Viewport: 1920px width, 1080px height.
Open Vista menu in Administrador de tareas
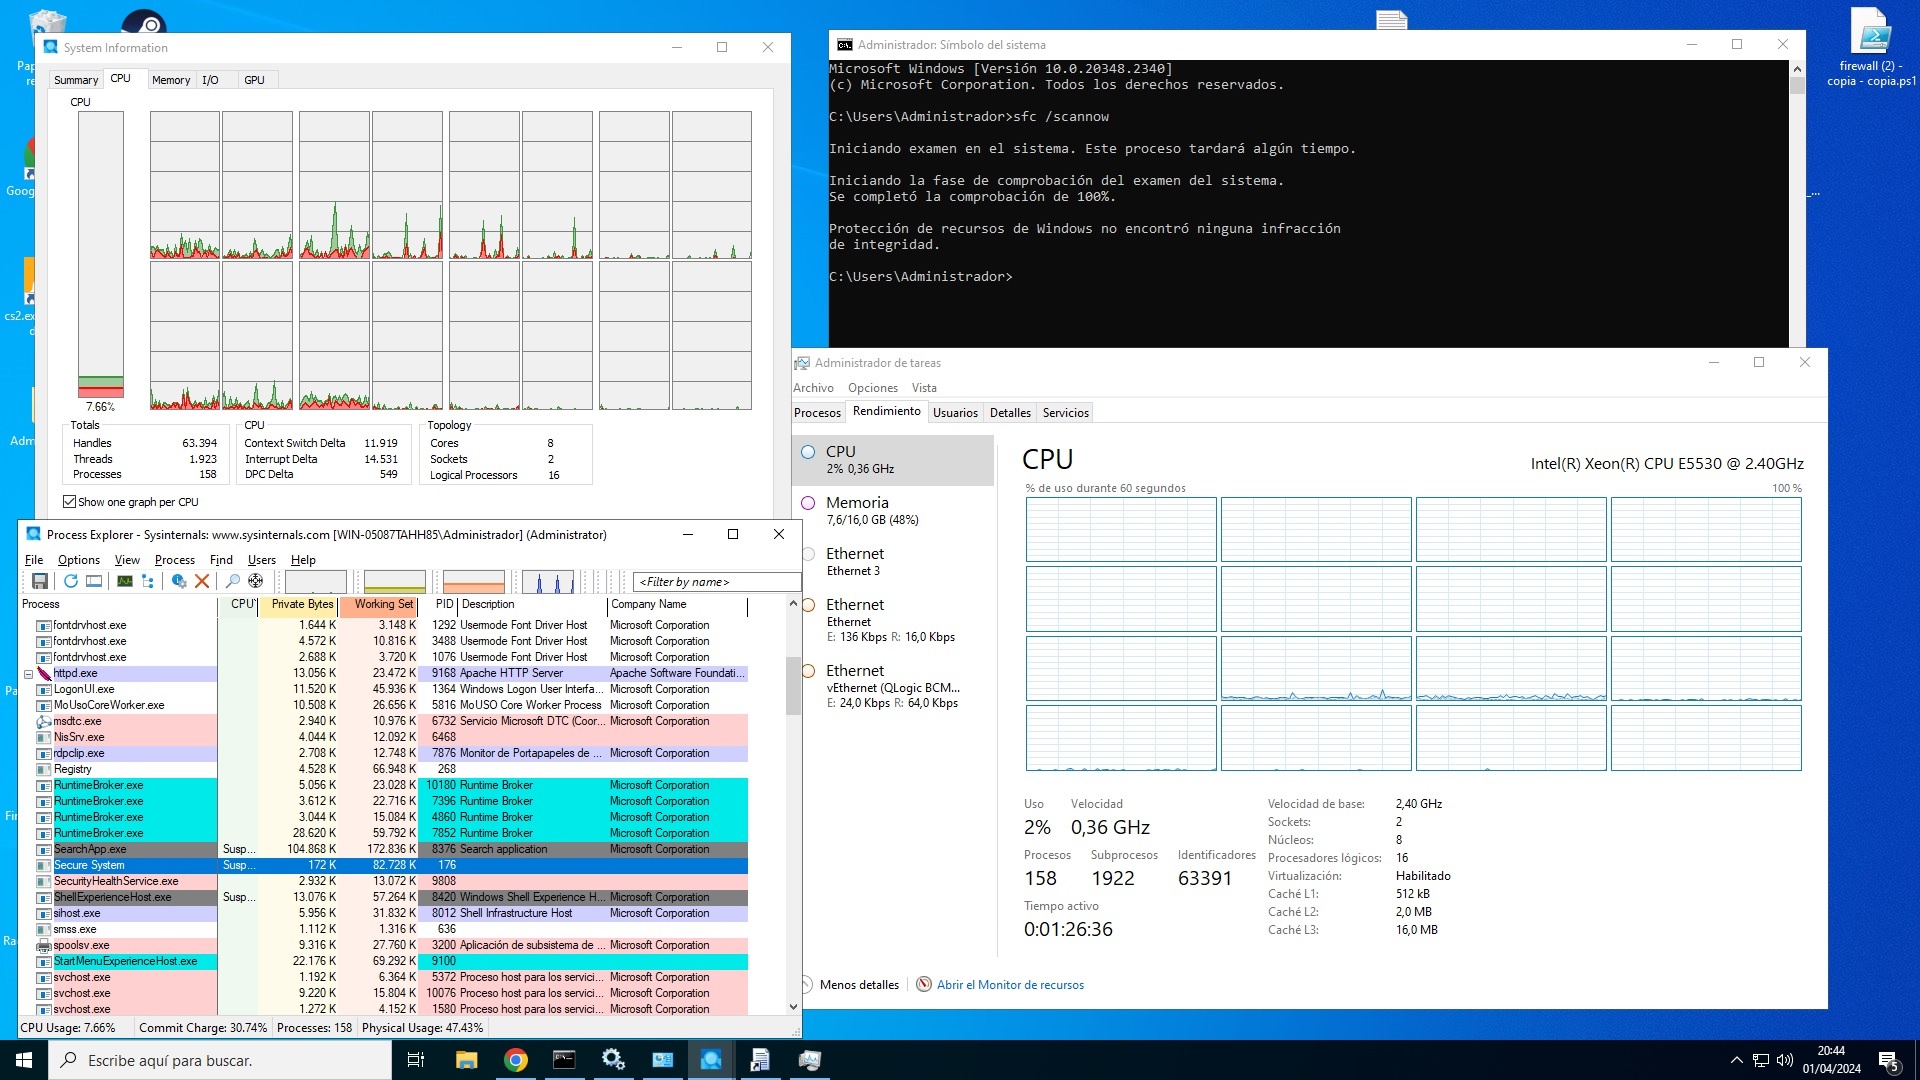click(924, 388)
